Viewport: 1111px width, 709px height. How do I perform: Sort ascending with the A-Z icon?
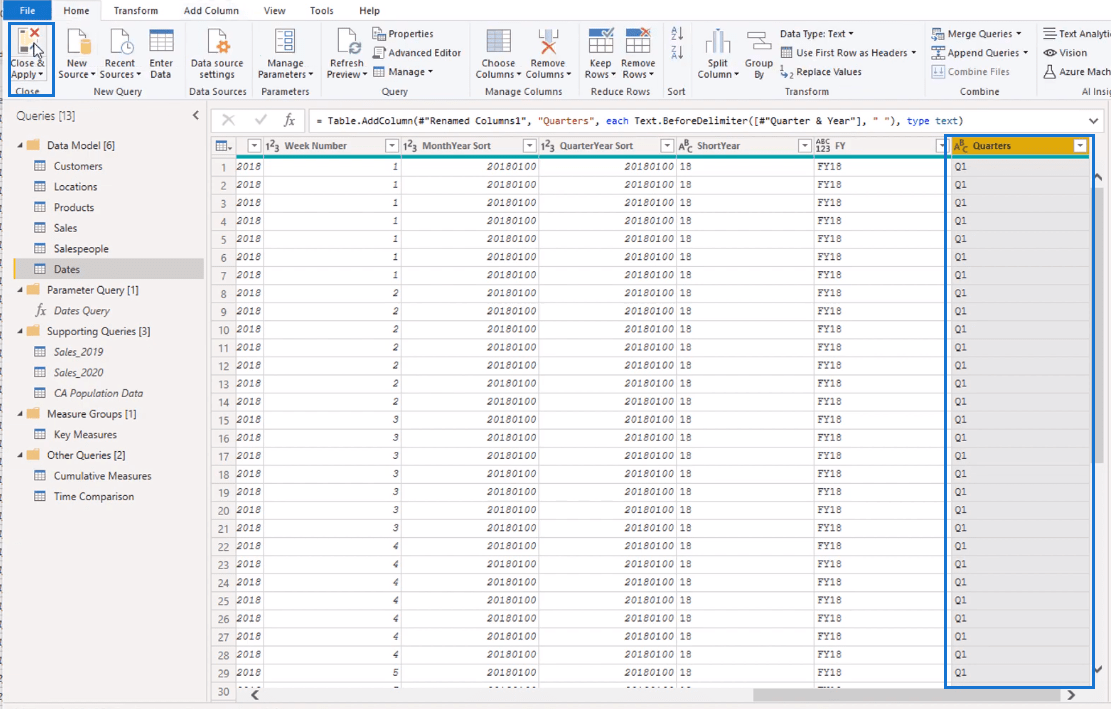click(677, 33)
